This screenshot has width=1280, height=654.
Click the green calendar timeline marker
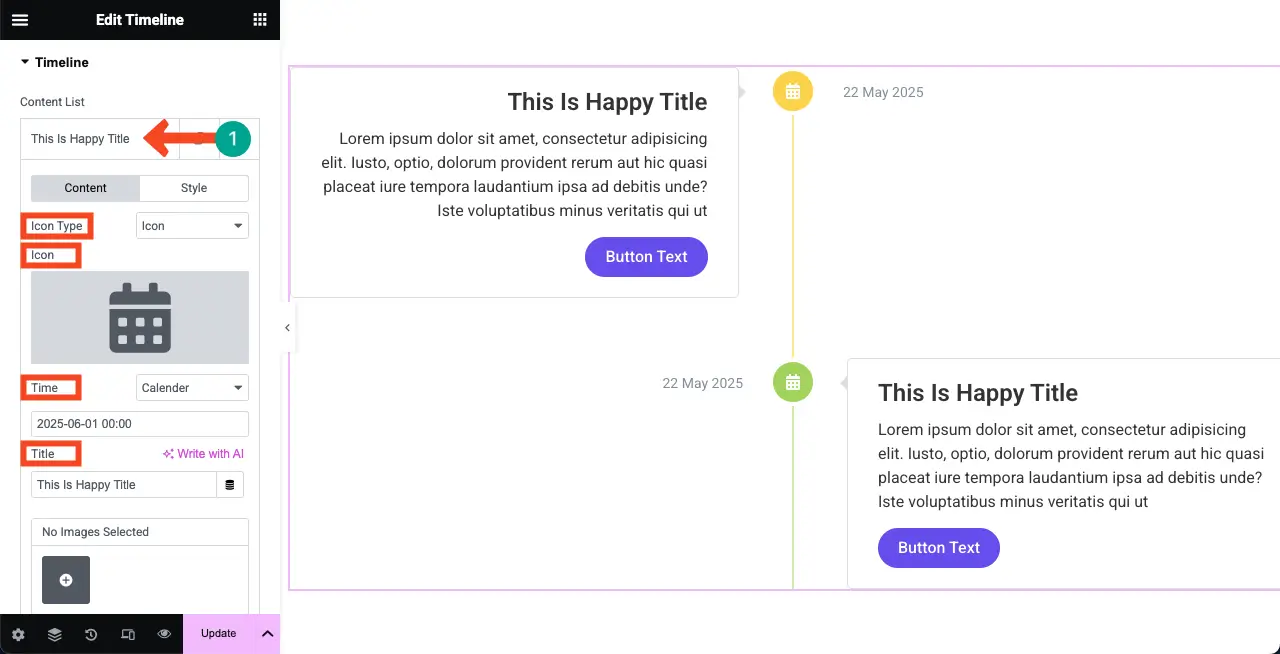click(x=793, y=382)
